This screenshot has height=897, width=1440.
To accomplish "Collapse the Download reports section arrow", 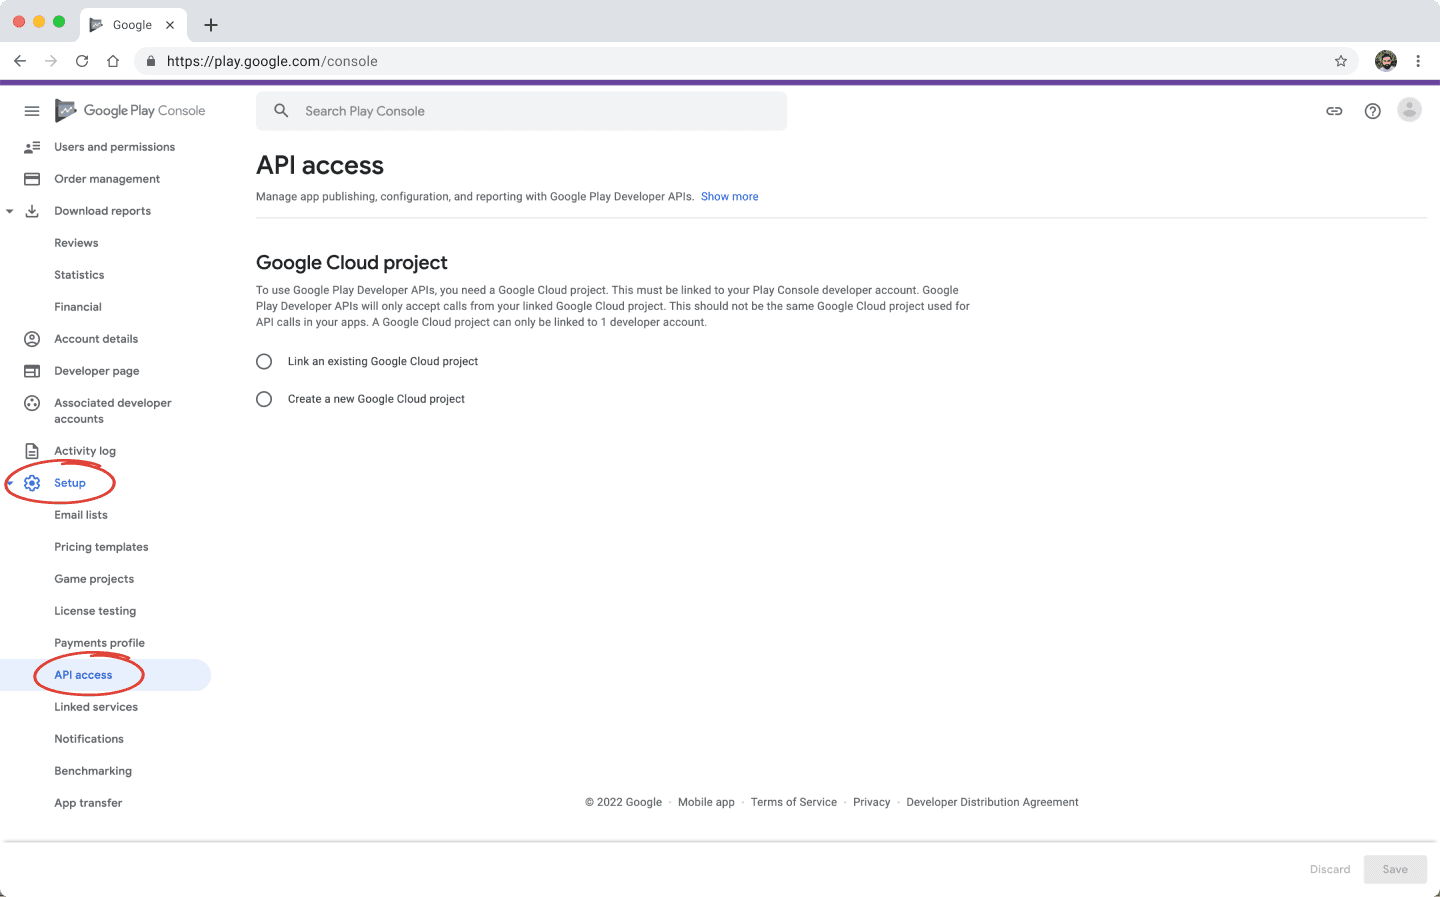I will click(x=10, y=211).
